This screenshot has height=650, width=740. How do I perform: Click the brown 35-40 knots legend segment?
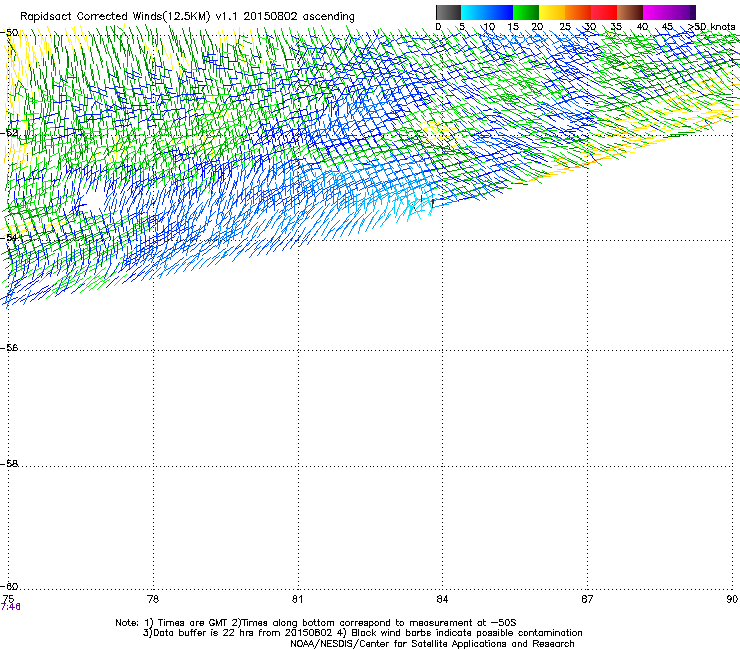coord(630,12)
